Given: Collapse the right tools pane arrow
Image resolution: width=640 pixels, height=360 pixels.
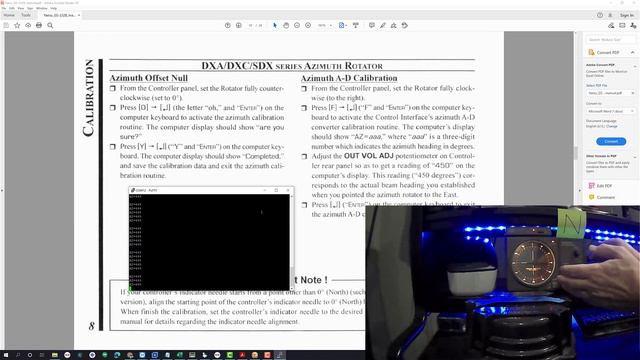Looking at the screenshot, I should [580, 191].
